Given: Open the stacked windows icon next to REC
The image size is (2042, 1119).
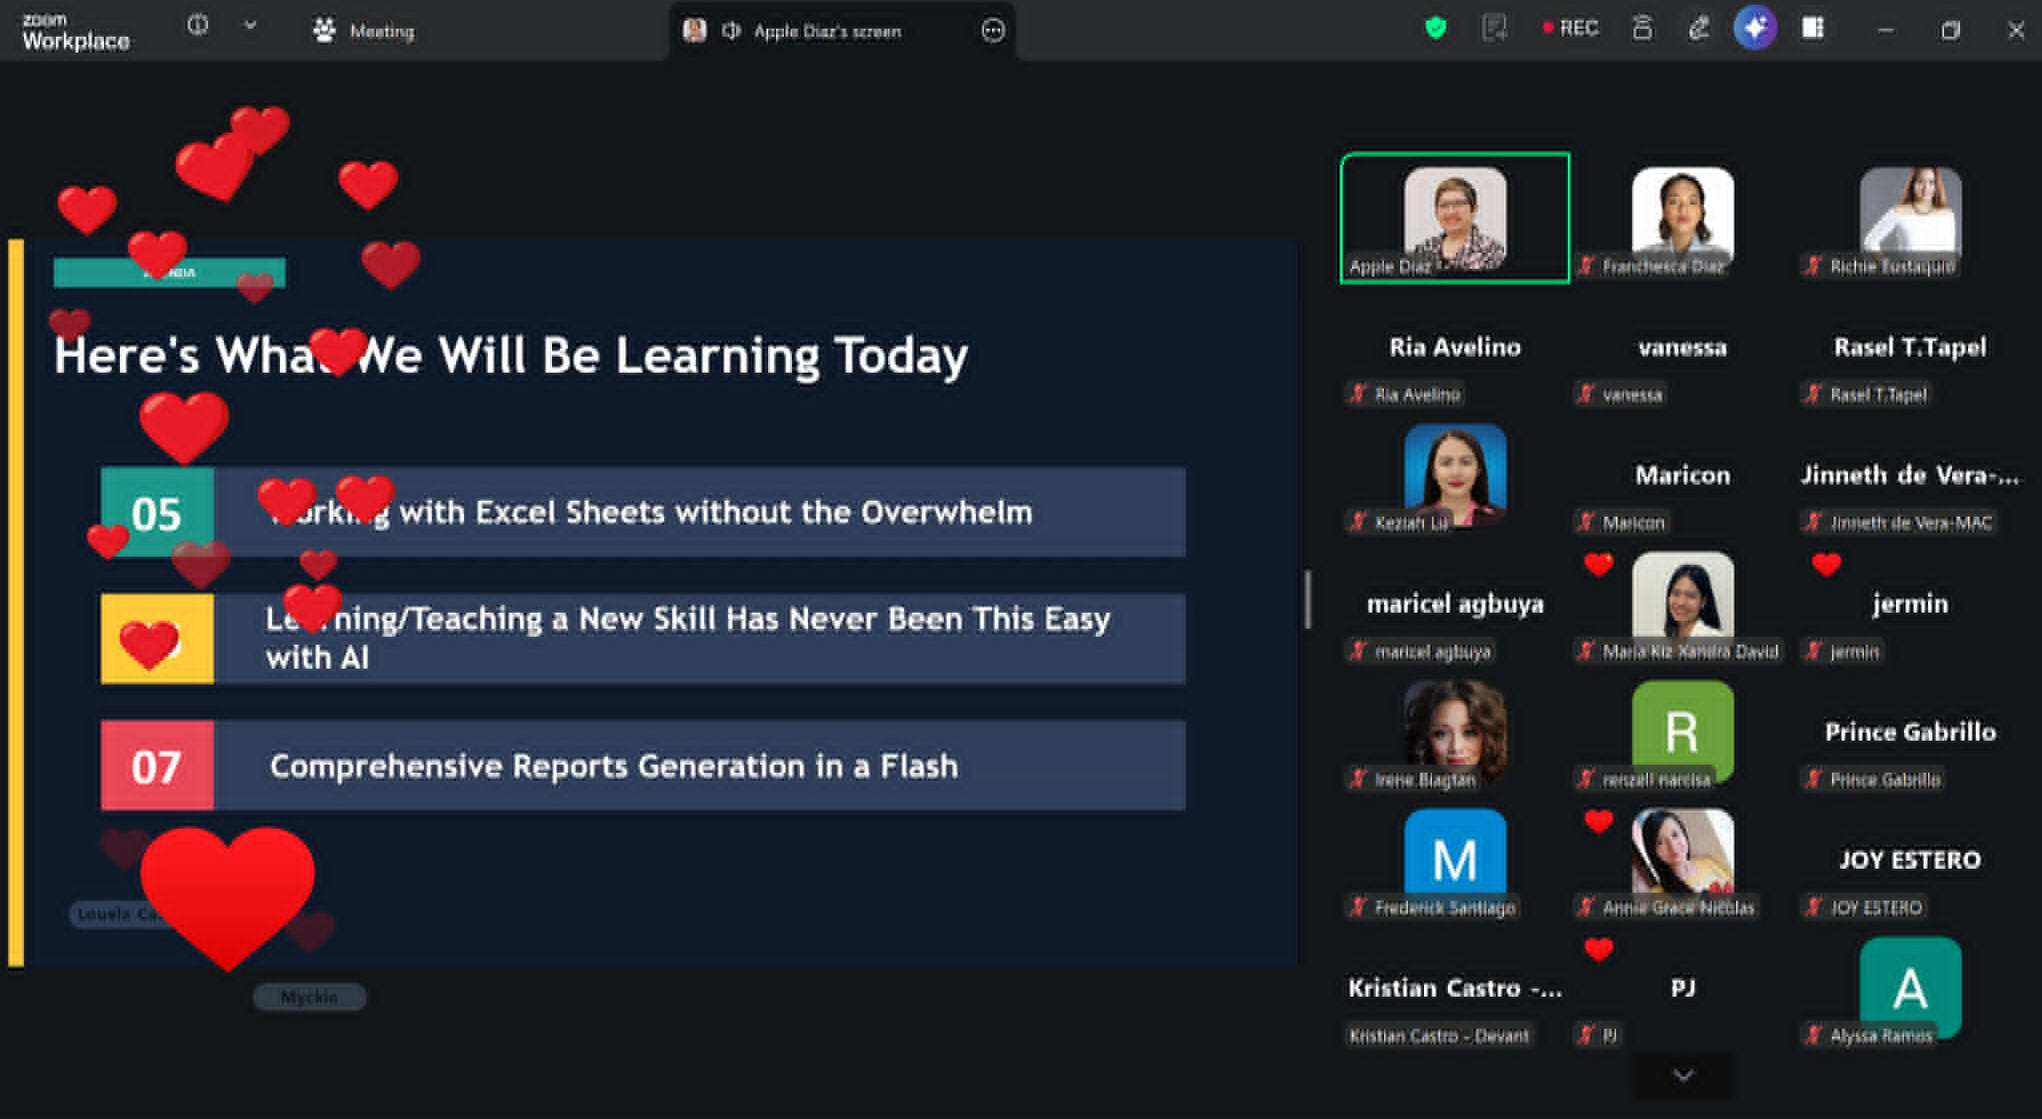Looking at the screenshot, I should click(x=1642, y=28).
